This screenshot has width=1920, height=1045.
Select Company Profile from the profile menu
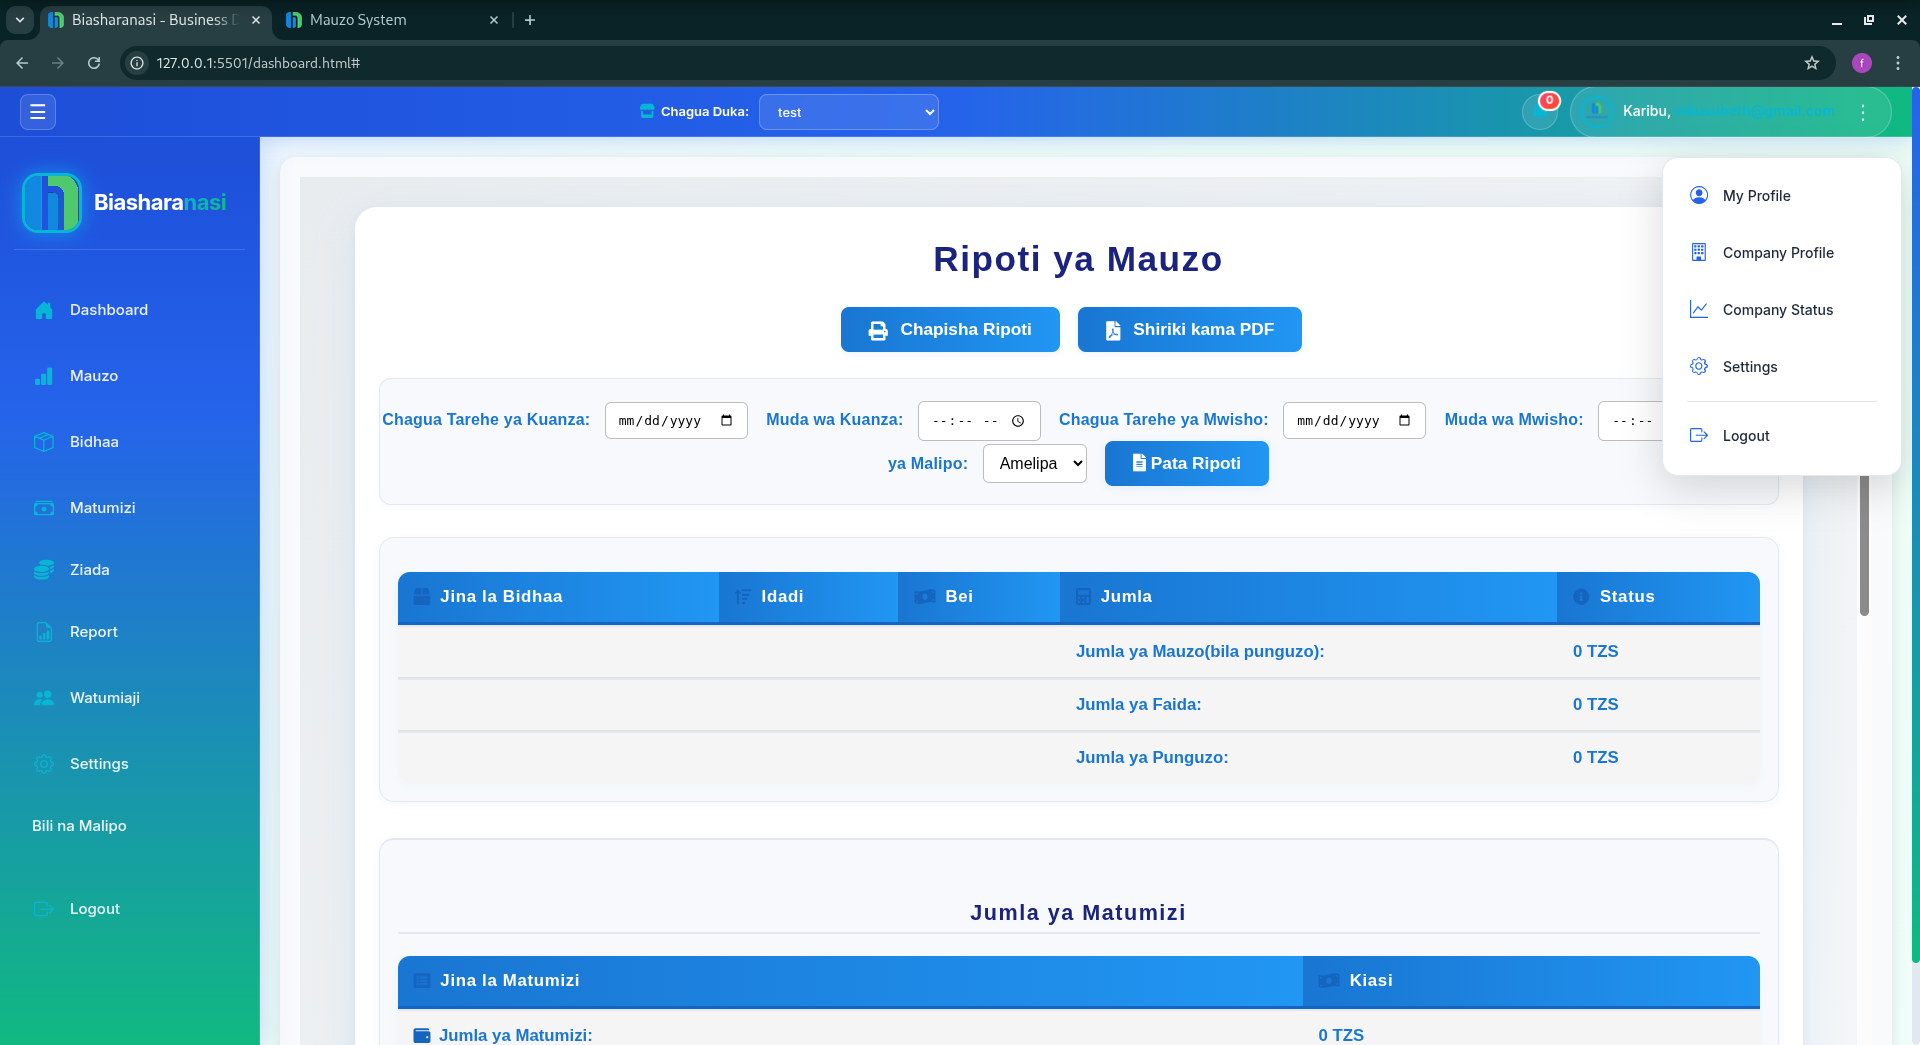coord(1777,252)
